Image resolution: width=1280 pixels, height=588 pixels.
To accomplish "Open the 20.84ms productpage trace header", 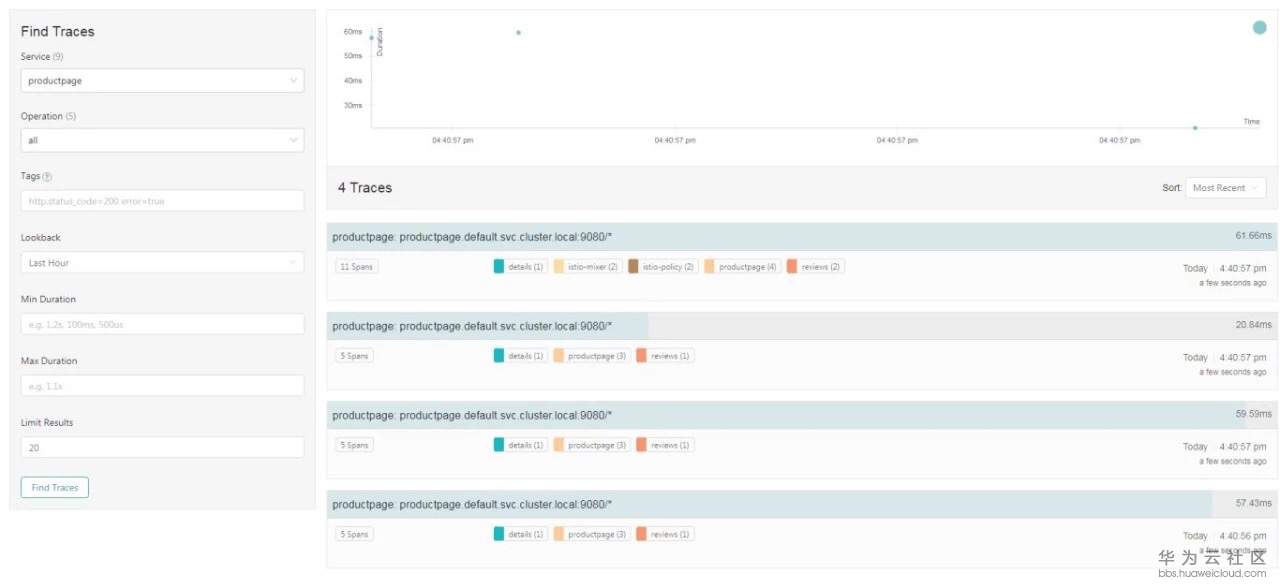I will point(802,325).
